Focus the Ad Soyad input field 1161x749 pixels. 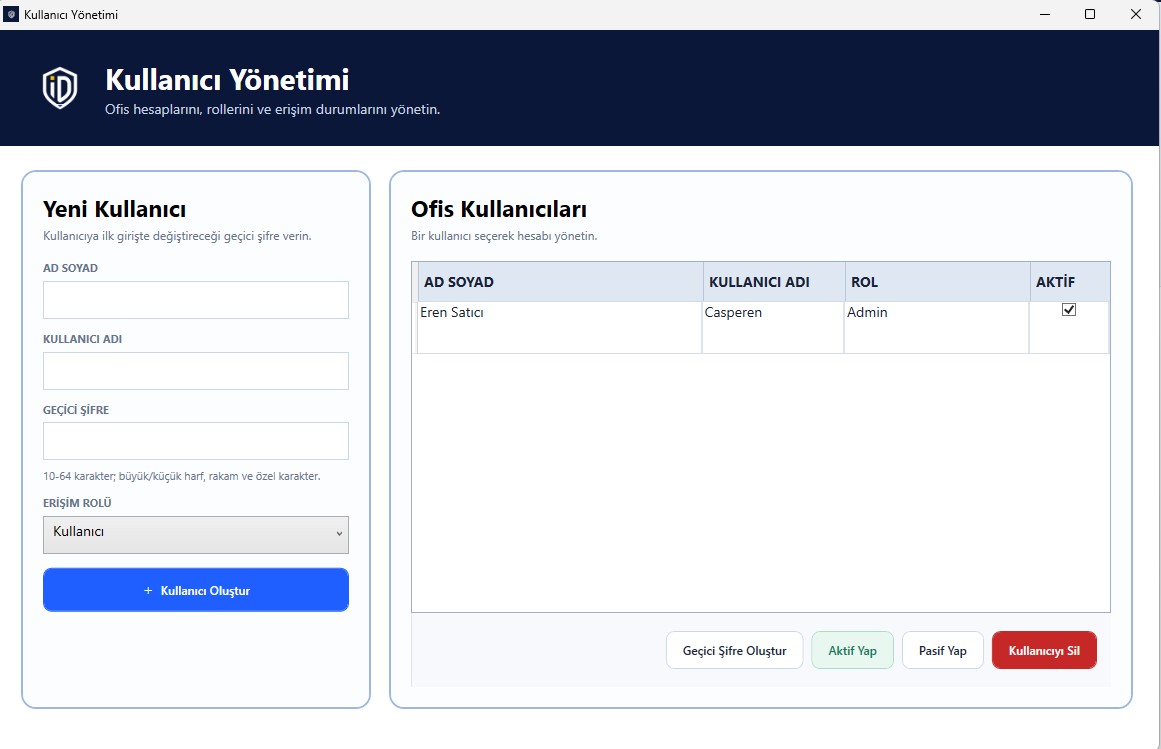pos(195,300)
